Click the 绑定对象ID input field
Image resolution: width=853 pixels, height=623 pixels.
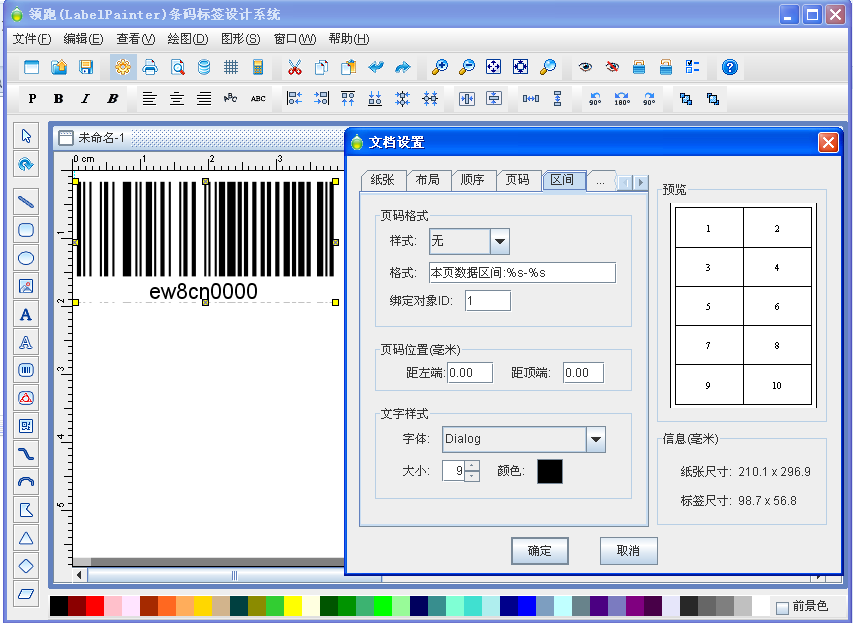(x=487, y=300)
